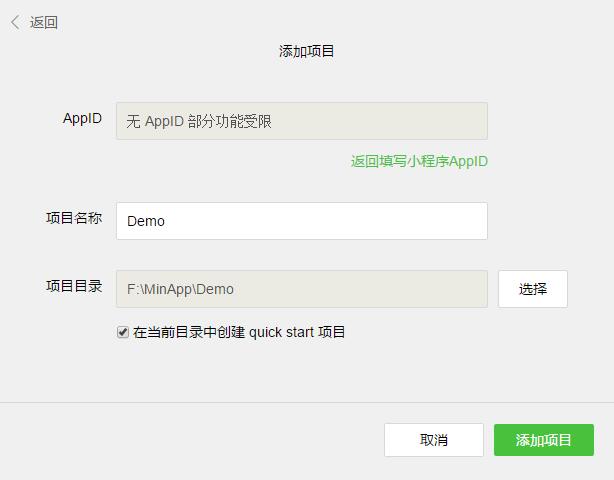Image resolution: width=614 pixels, height=480 pixels.
Task: Toggle the quick start project checkbox
Action: tap(123, 332)
